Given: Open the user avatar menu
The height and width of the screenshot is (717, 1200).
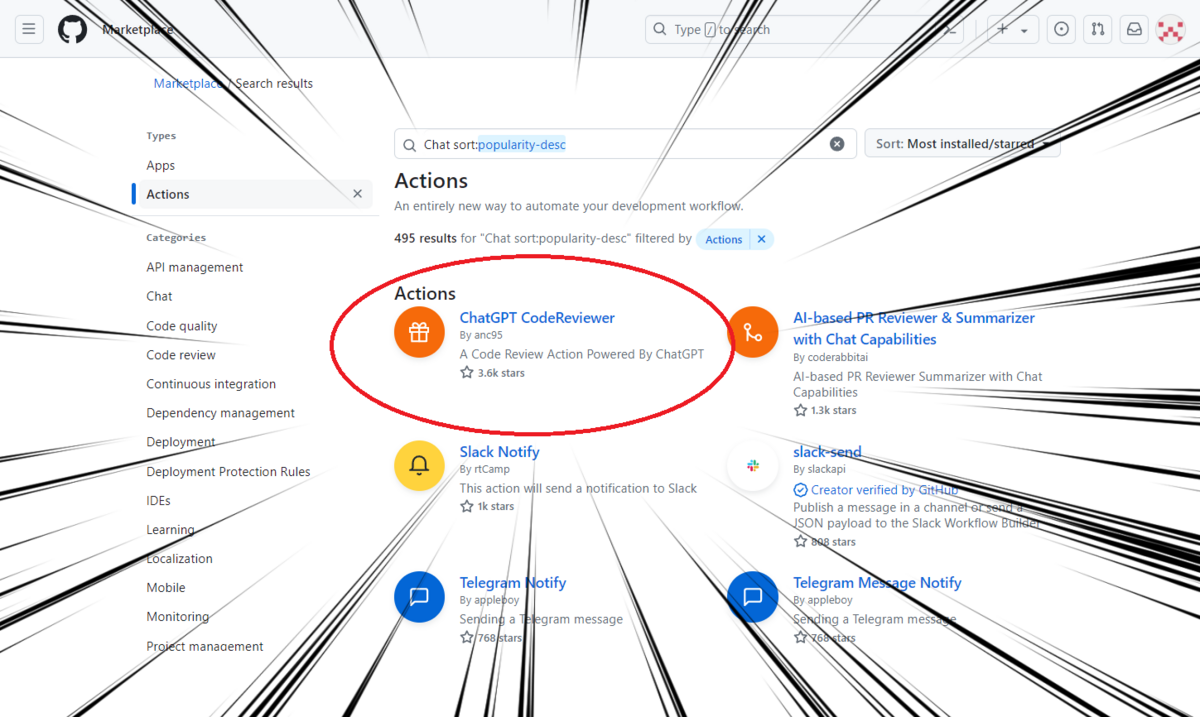Looking at the screenshot, I should [x=1170, y=30].
